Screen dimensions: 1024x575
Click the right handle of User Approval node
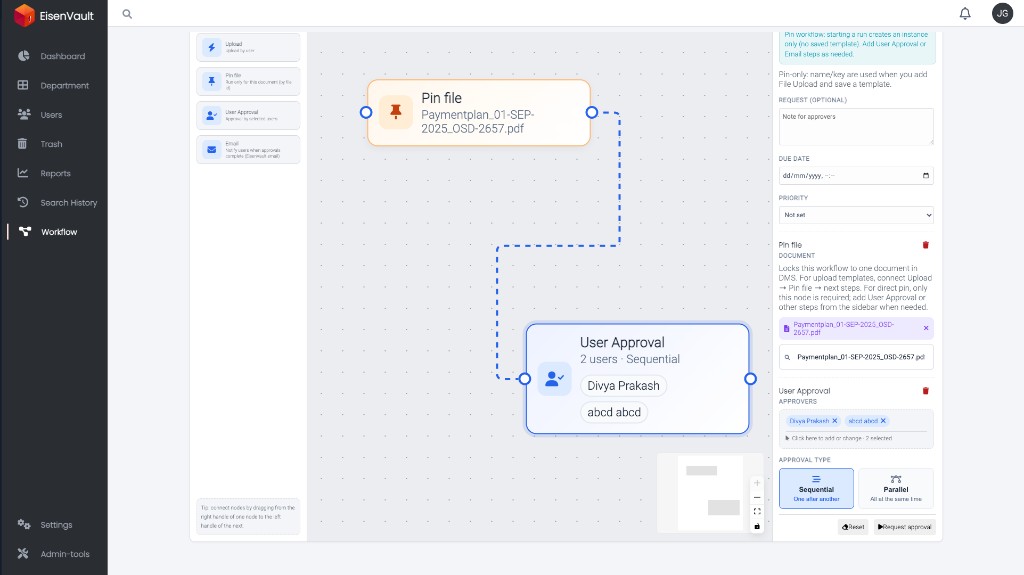point(750,378)
